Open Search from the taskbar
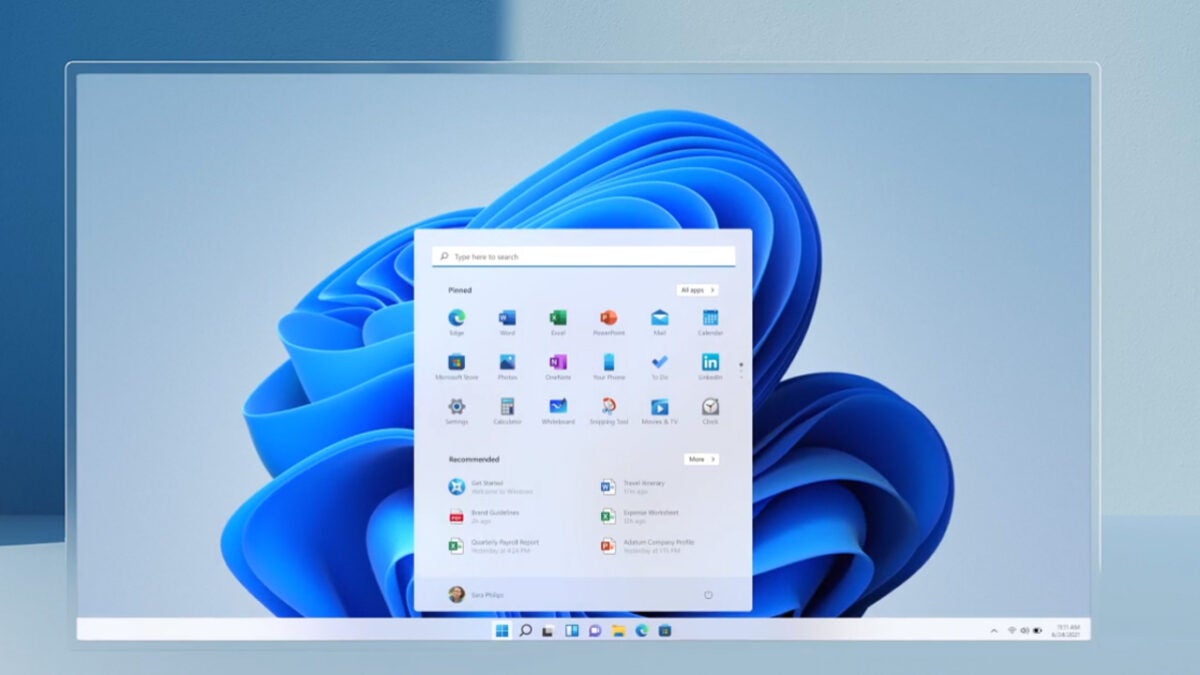The width and height of the screenshot is (1200, 675). coord(525,630)
